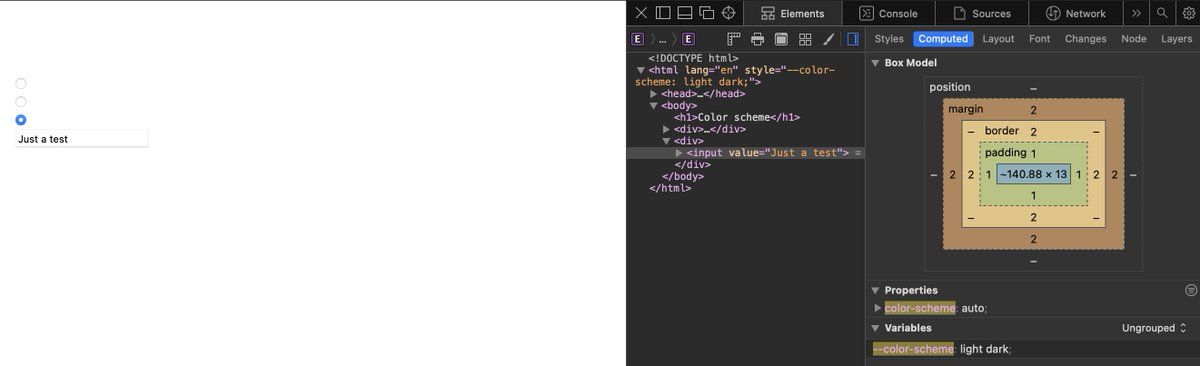Switch to the Elements tab
The height and width of the screenshot is (366, 1200).
click(x=792, y=13)
